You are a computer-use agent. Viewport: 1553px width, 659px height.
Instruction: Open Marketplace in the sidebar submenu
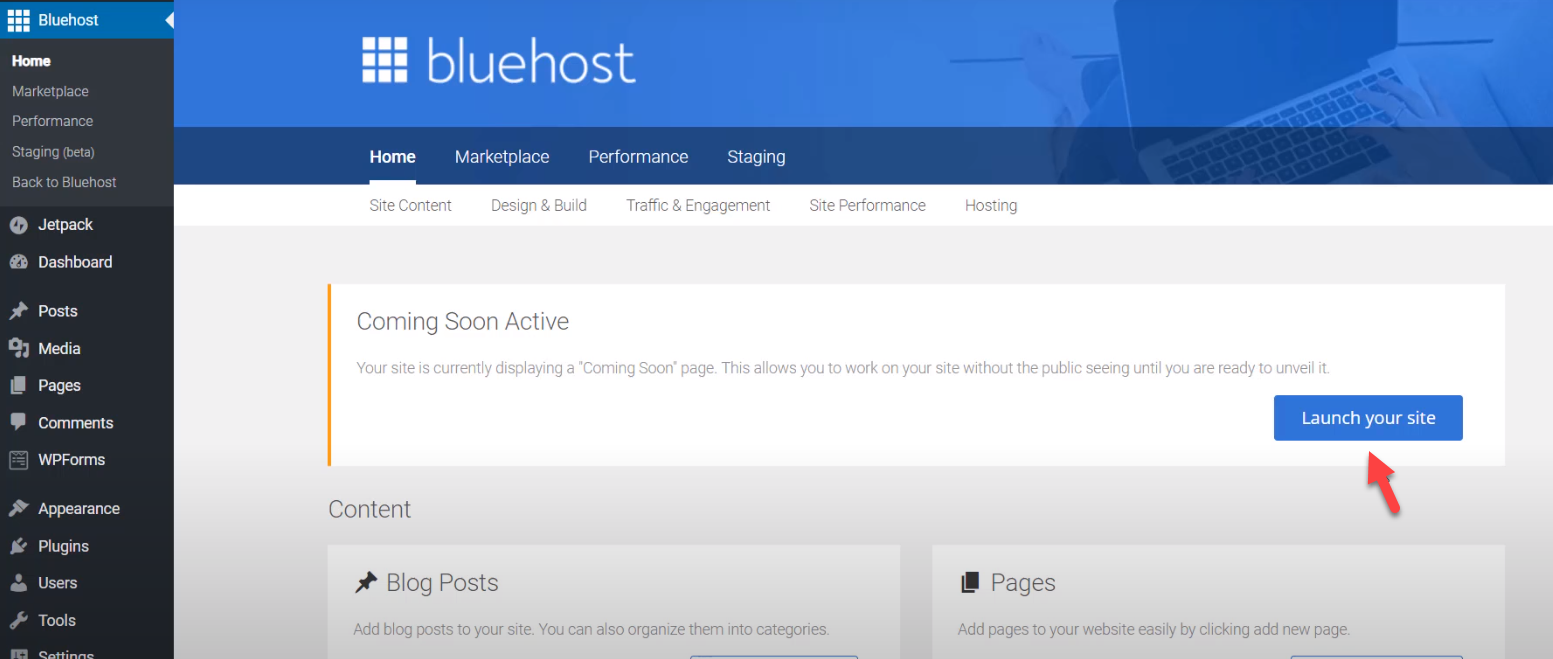50,91
